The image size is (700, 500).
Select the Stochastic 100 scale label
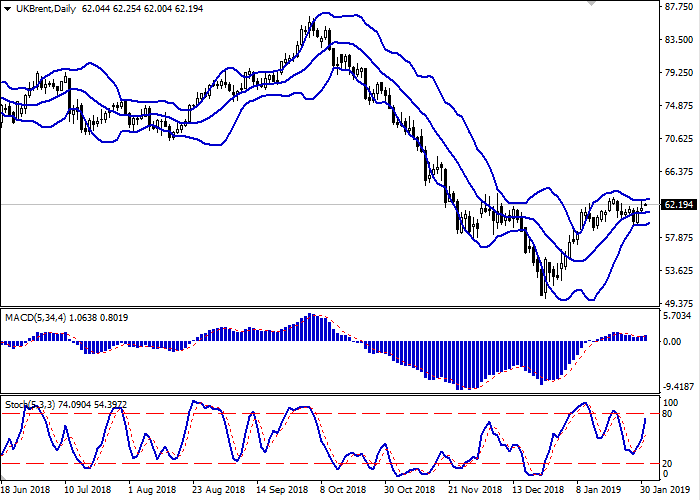pos(671,403)
